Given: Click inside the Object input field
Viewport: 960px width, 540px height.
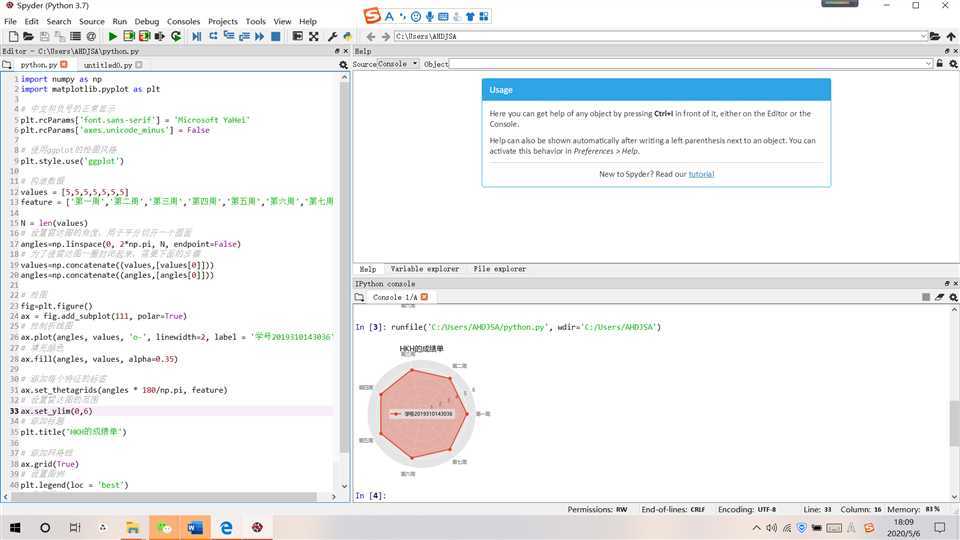Looking at the screenshot, I should point(687,64).
